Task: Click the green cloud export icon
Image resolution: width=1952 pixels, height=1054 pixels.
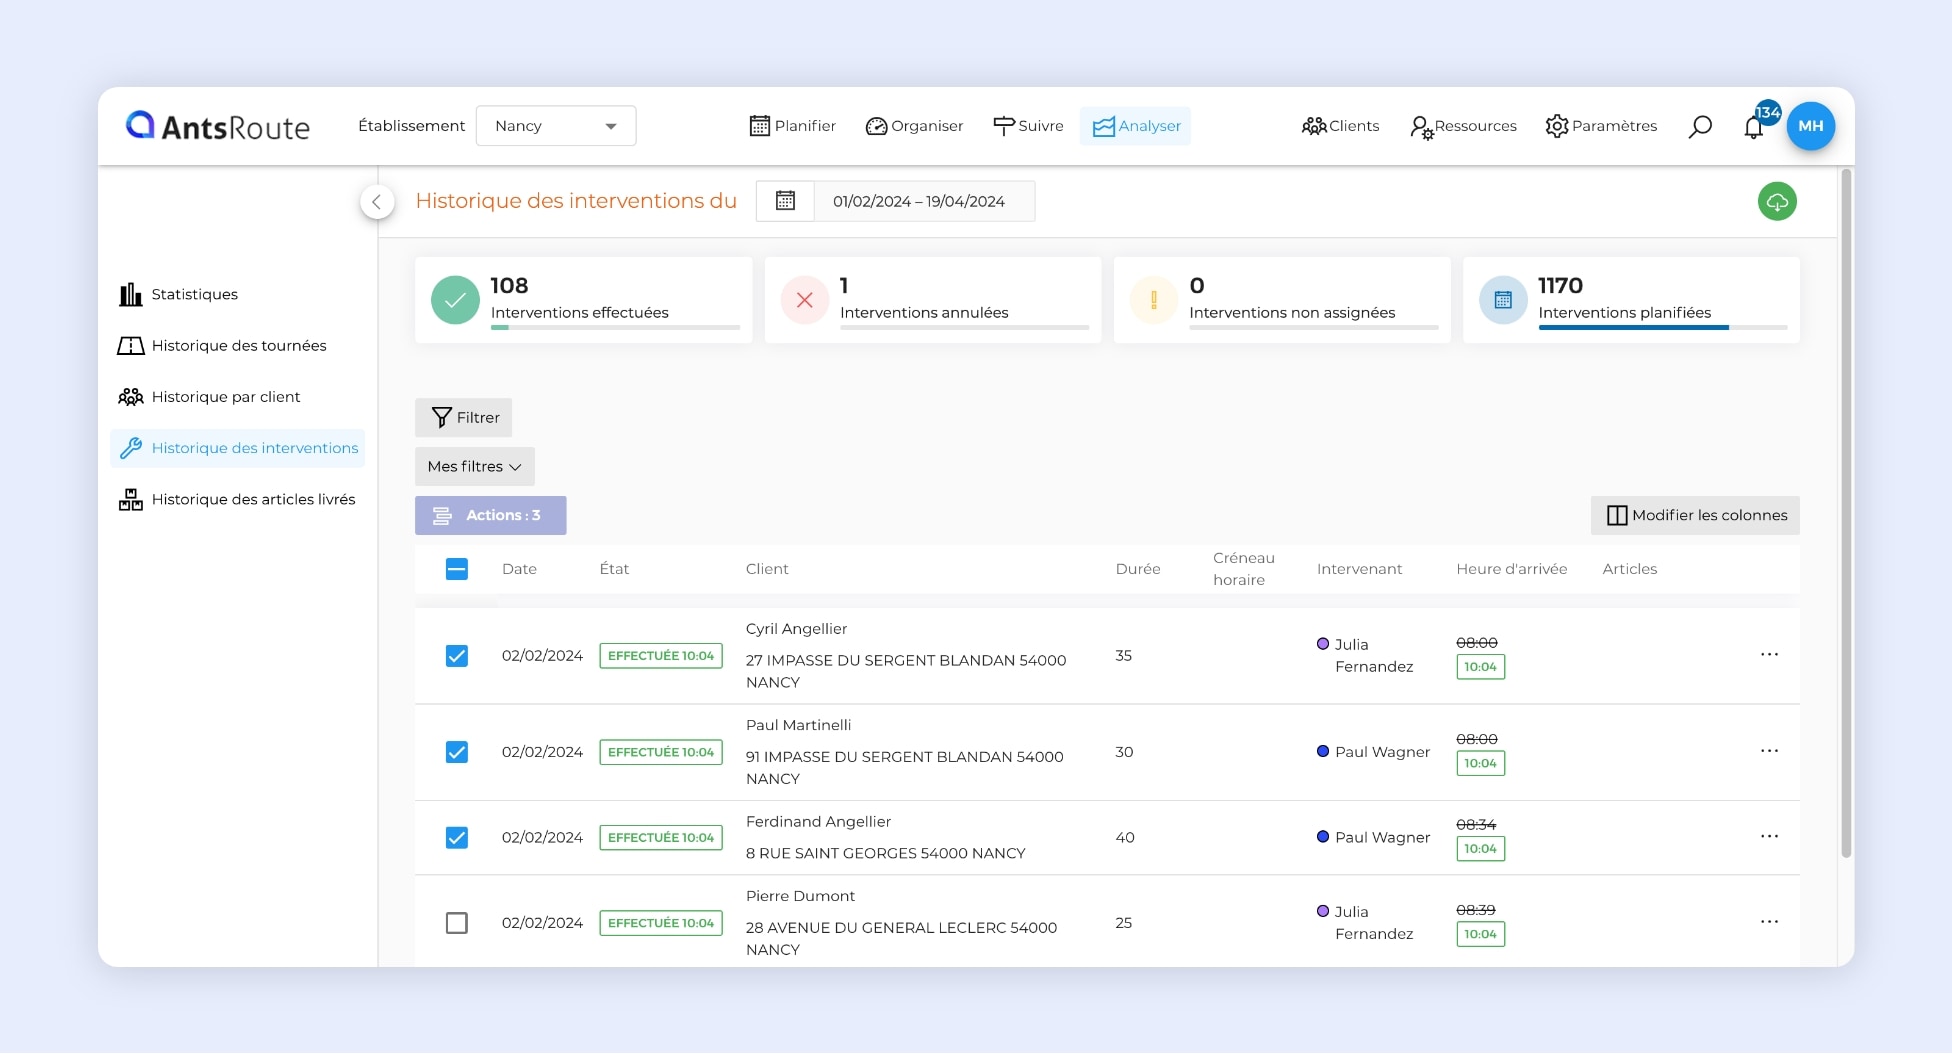Action: tap(1777, 201)
